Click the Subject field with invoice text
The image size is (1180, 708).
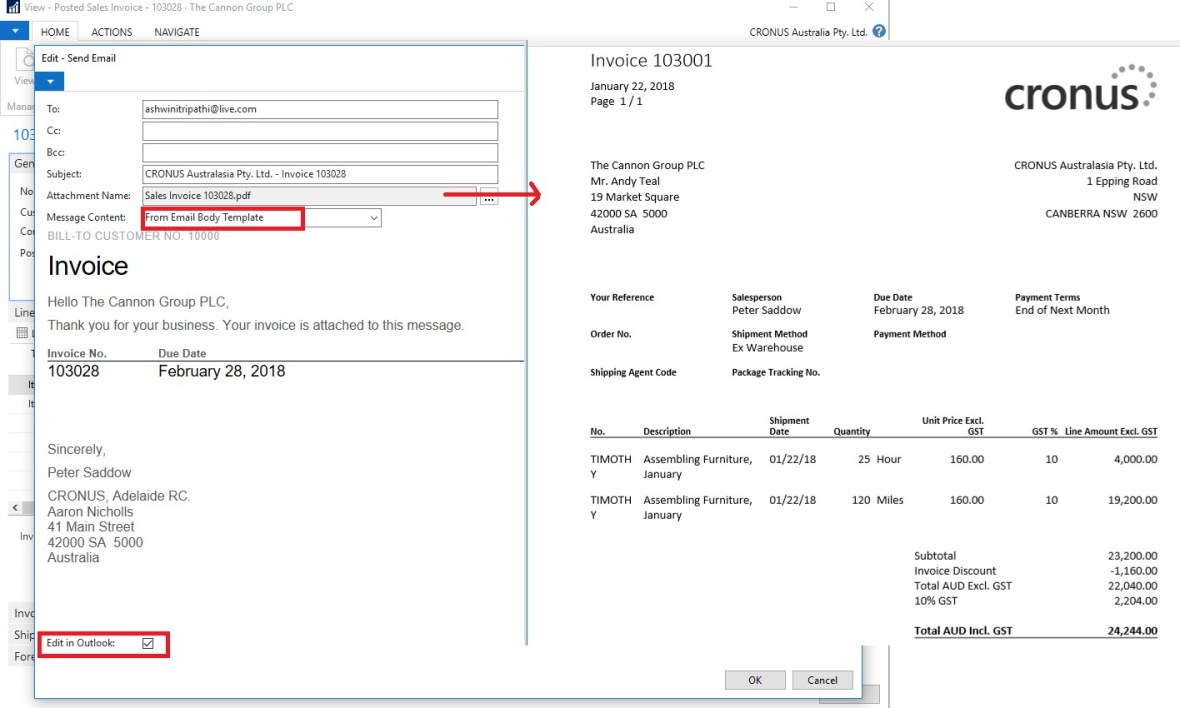320,174
